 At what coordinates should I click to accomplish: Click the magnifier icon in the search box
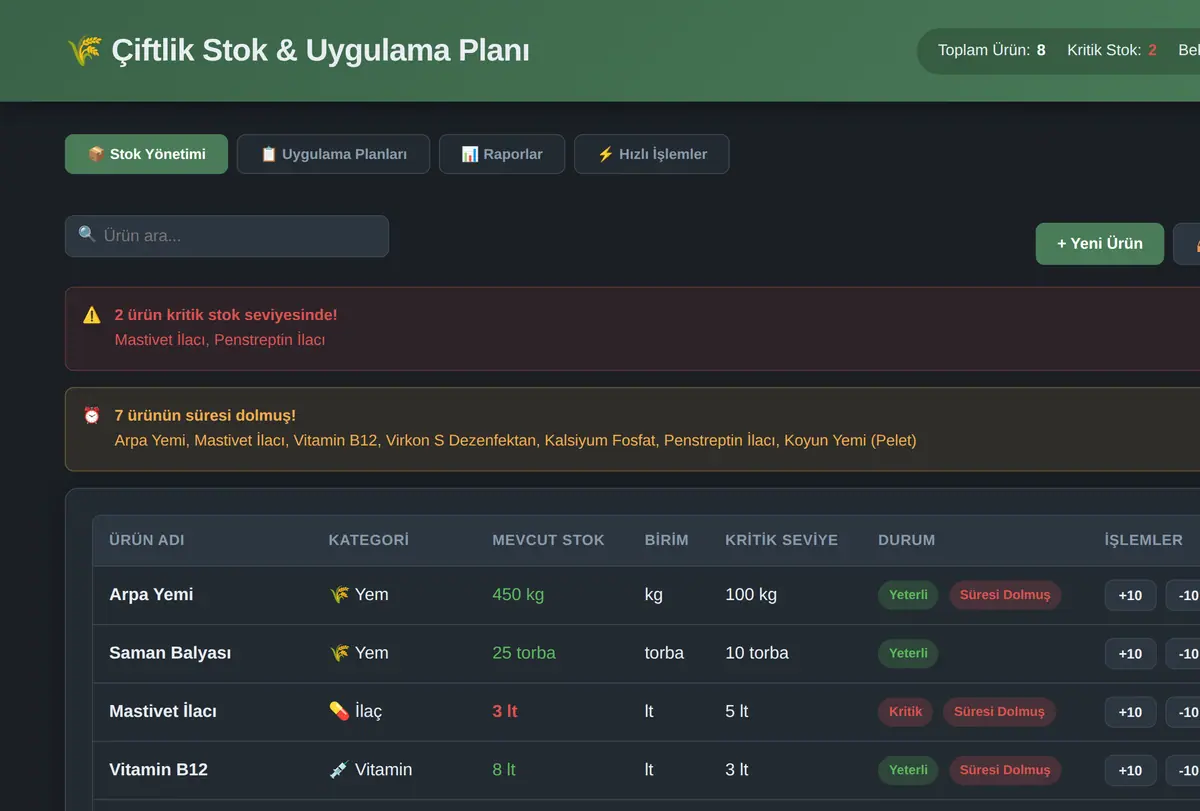pos(87,235)
